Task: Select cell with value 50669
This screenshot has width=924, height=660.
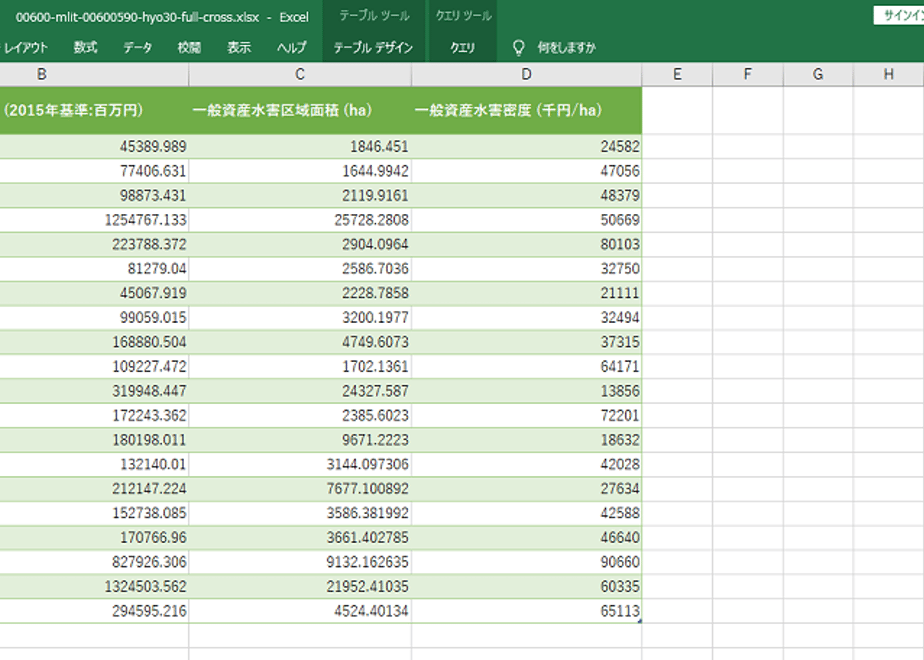Action: [526, 220]
